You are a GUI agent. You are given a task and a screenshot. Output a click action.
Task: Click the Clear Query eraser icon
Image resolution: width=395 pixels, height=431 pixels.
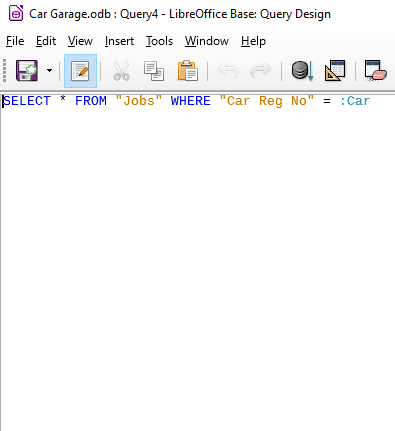coord(376,71)
